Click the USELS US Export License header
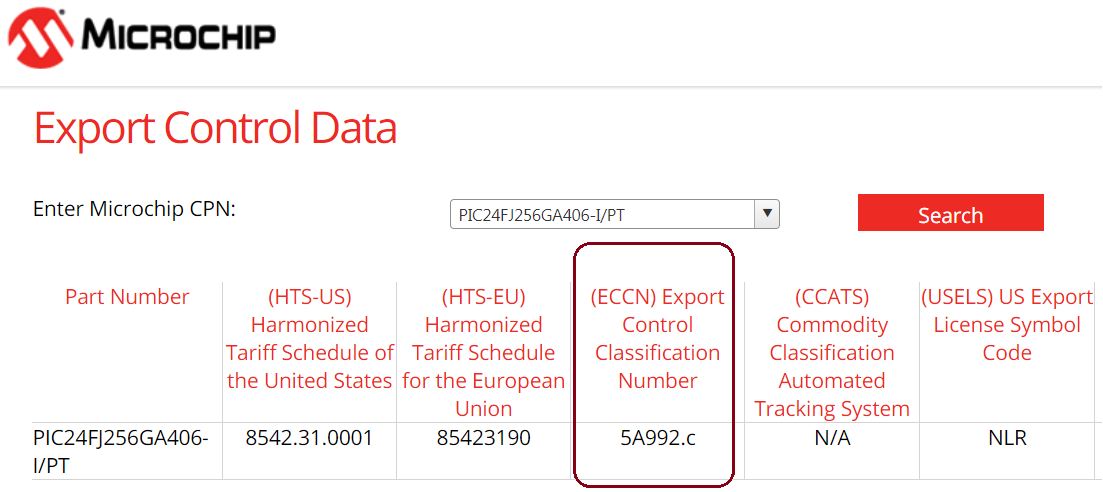This screenshot has width=1103, height=492. [x=1007, y=325]
